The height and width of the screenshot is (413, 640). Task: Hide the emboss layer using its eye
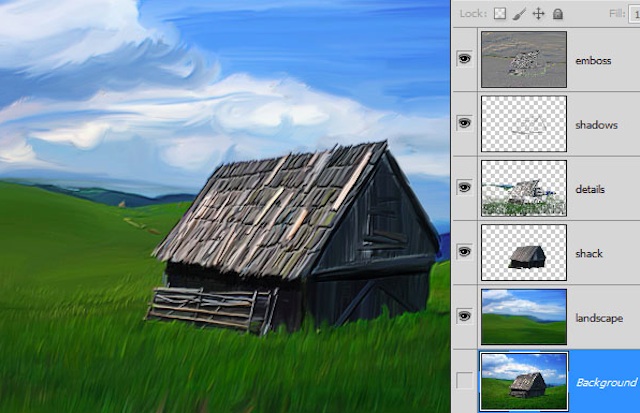click(464, 59)
